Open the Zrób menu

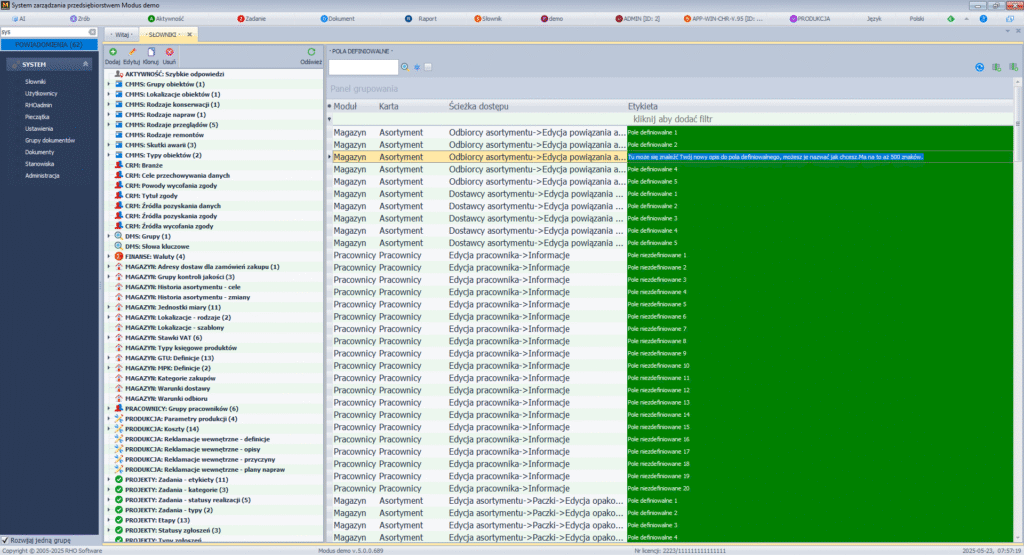[x=80, y=19]
